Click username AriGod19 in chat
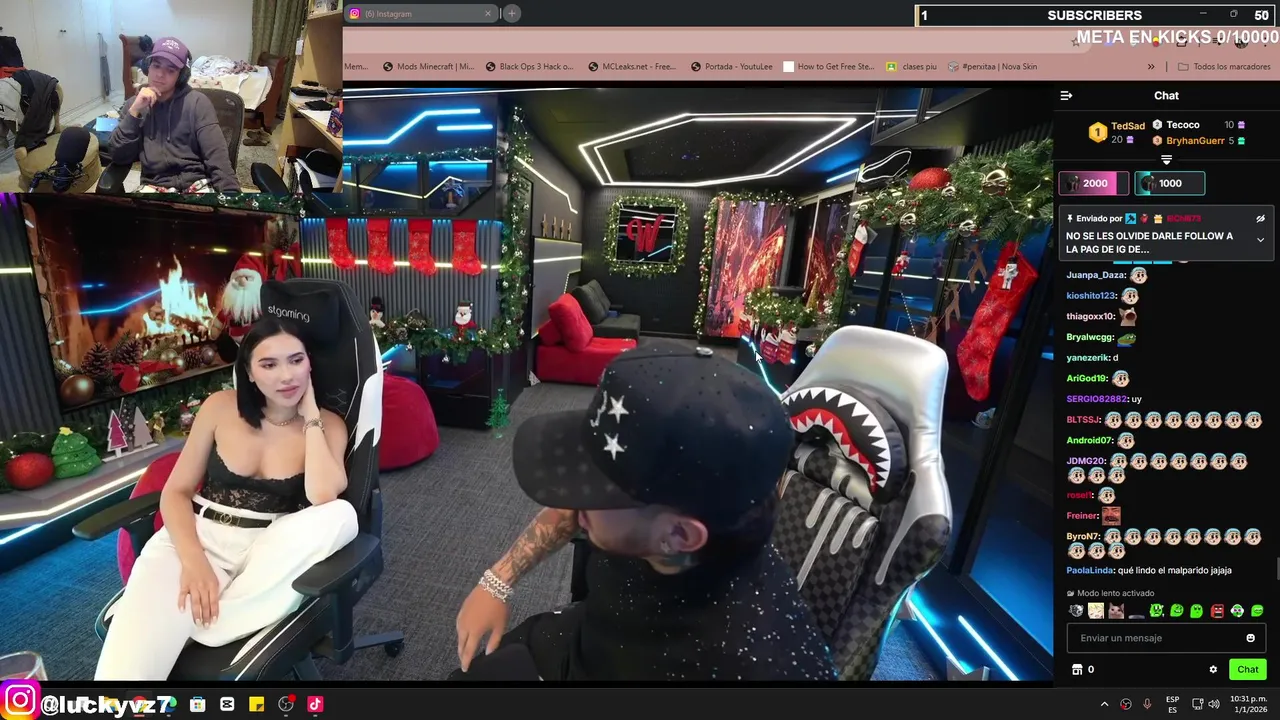 pos(1086,378)
